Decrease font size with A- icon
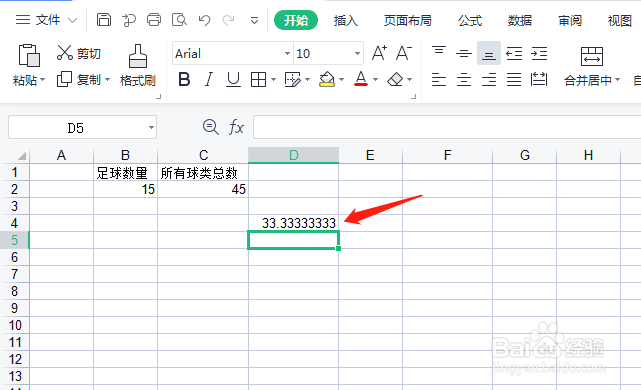 click(x=404, y=53)
